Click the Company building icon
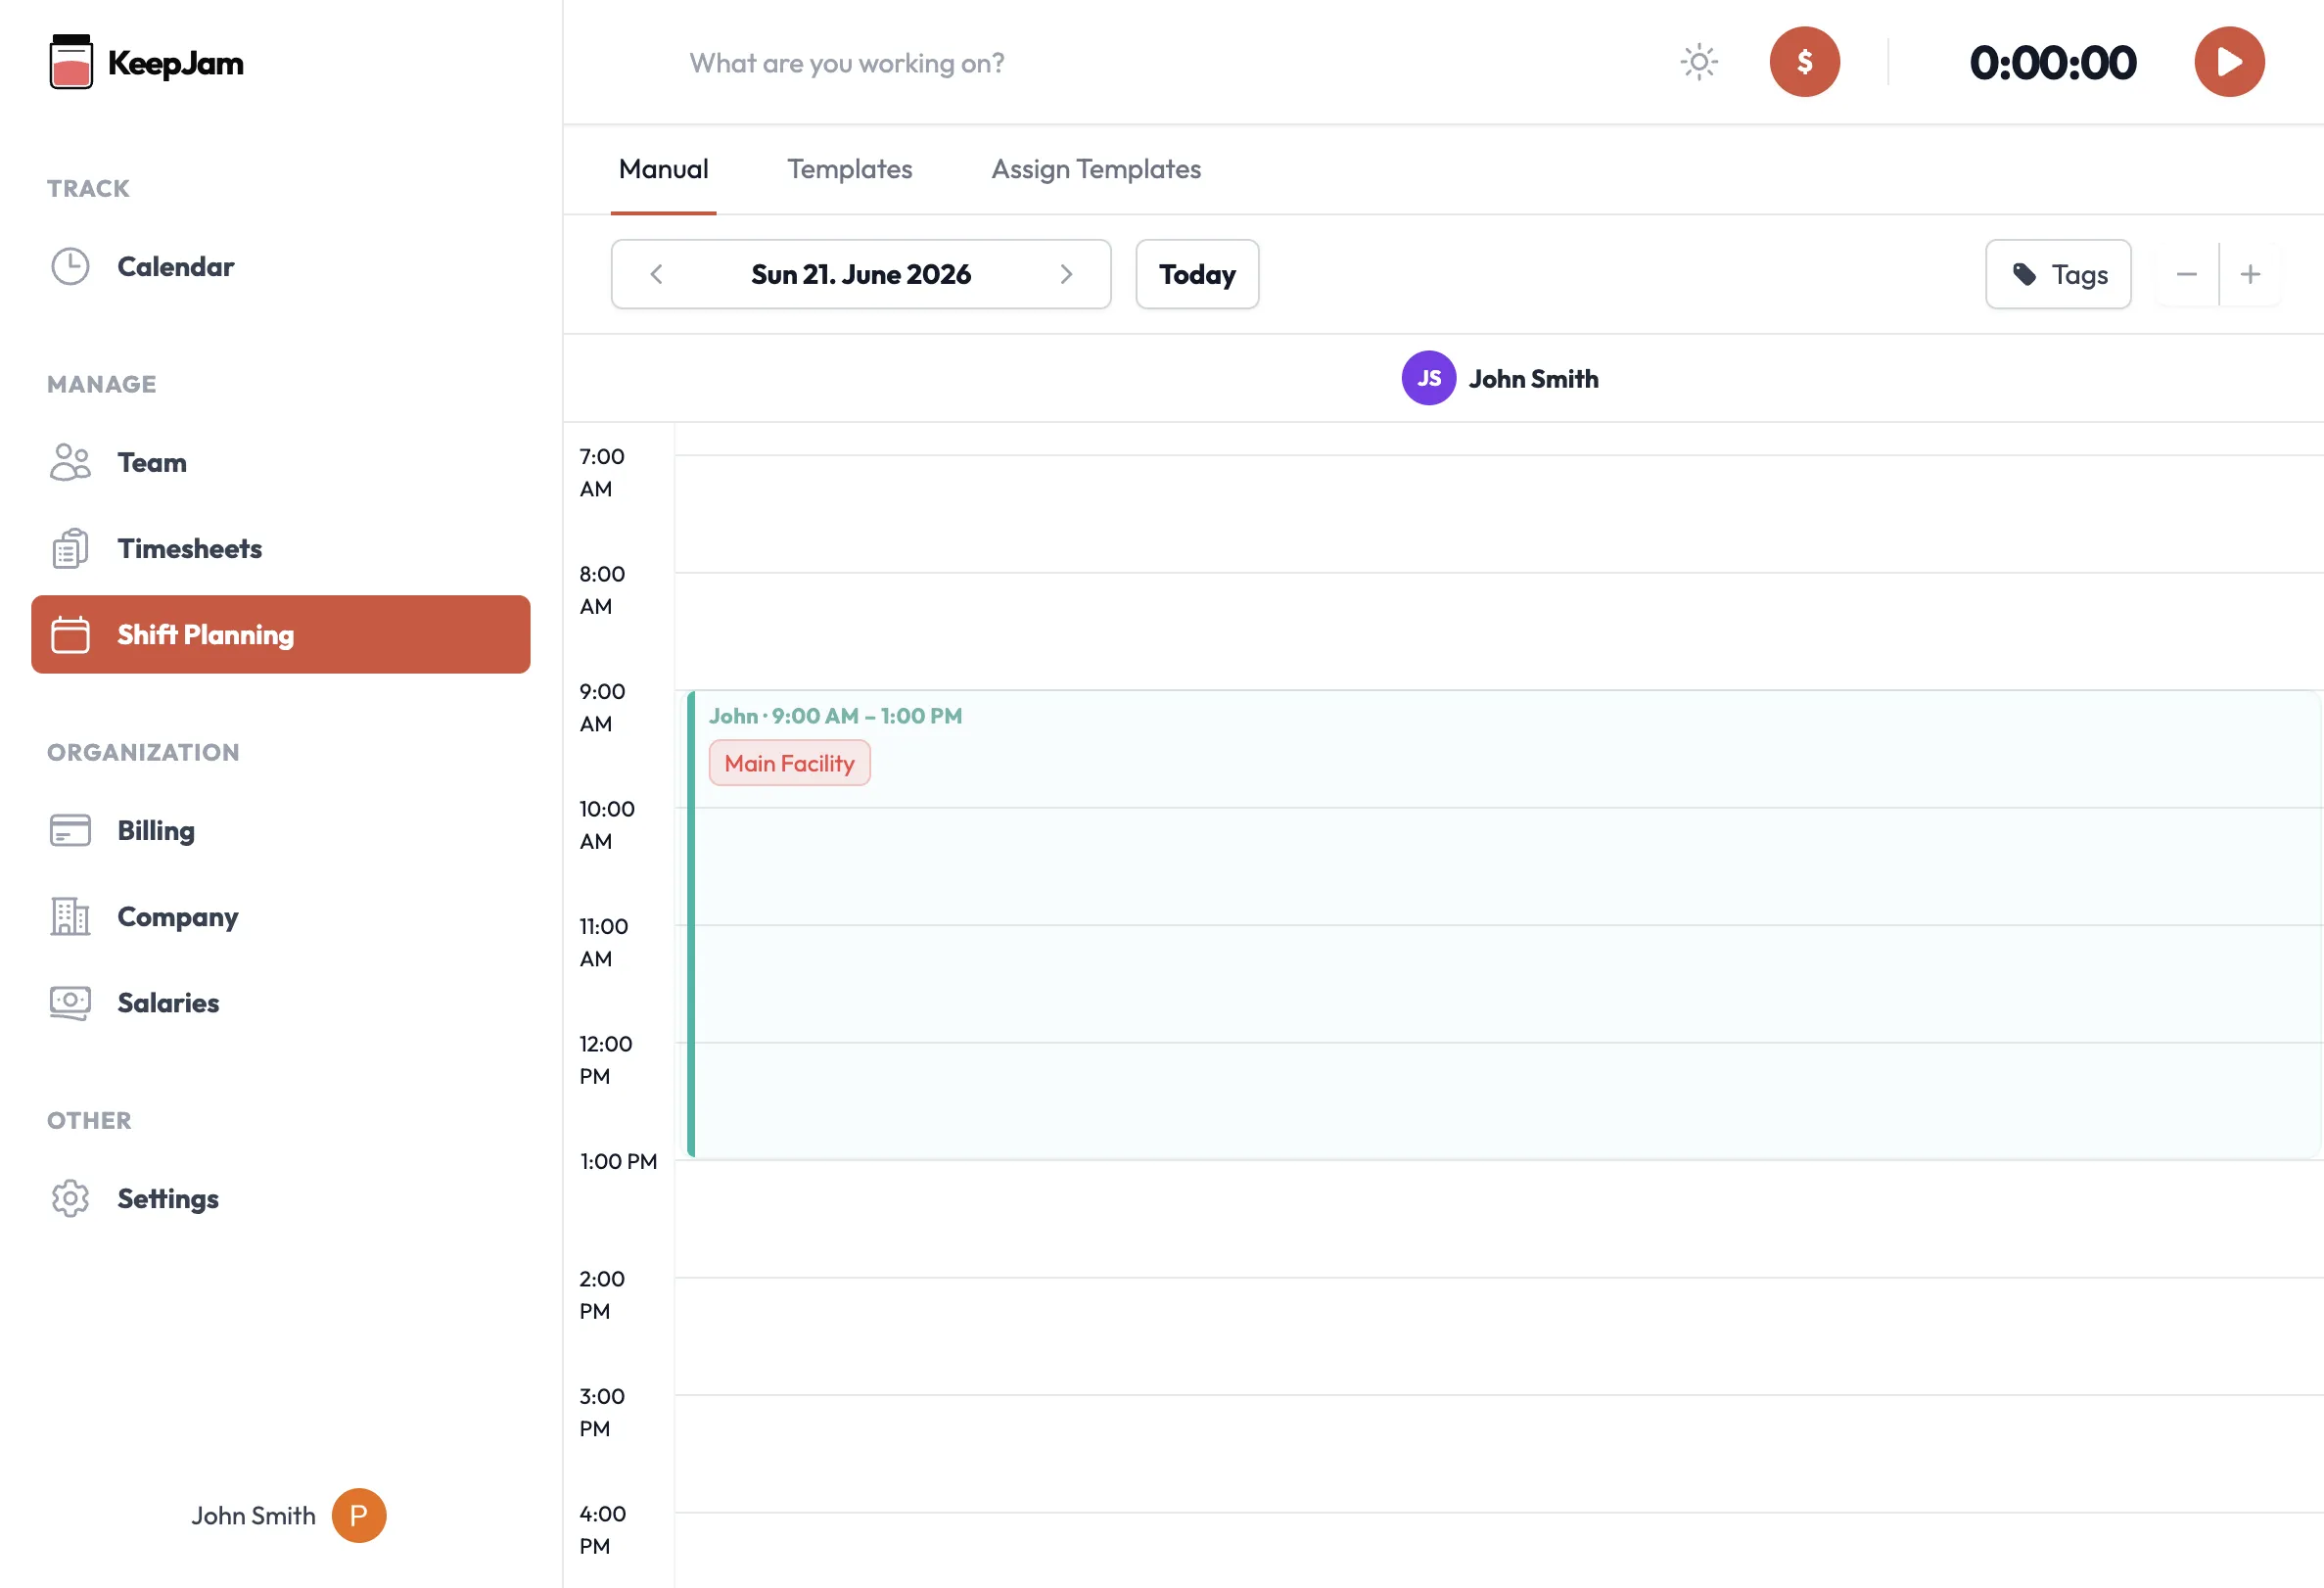Screen dimensions: 2324x1588 click(70, 916)
